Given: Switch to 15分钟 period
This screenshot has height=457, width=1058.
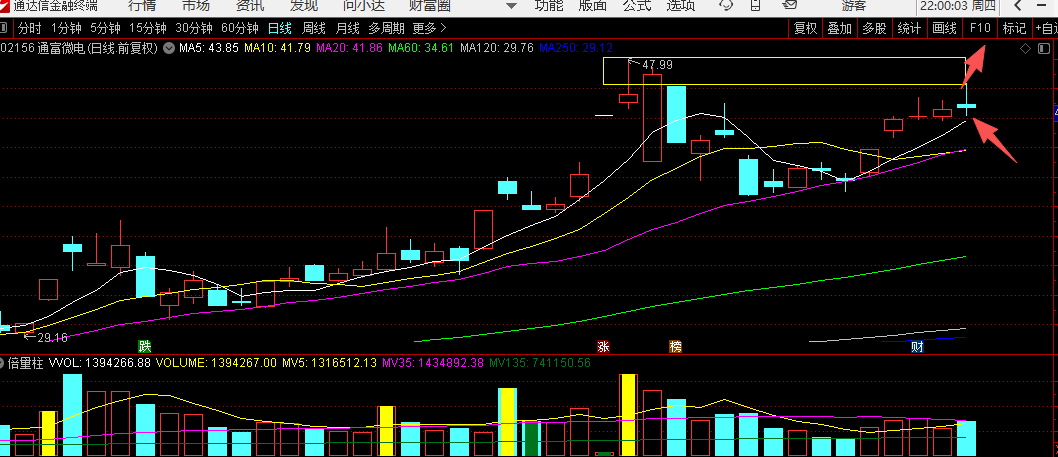Looking at the screenshot, I should tap(147, 28).
